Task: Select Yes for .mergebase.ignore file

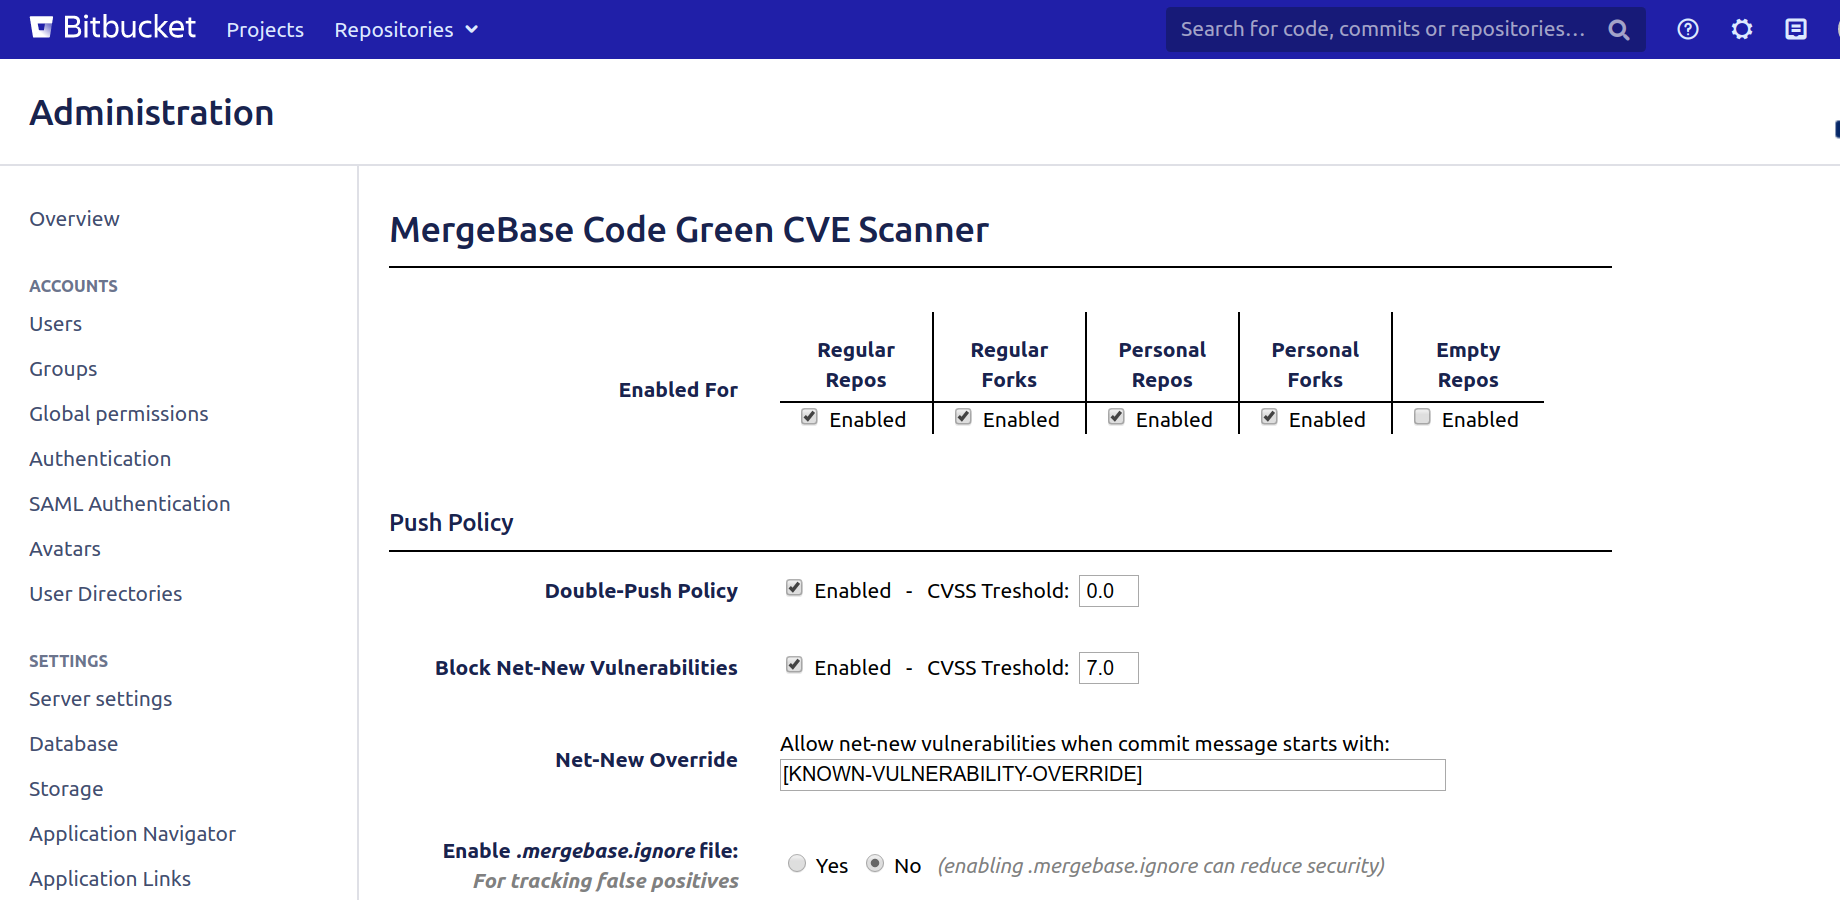Action: tap(797, 863)
